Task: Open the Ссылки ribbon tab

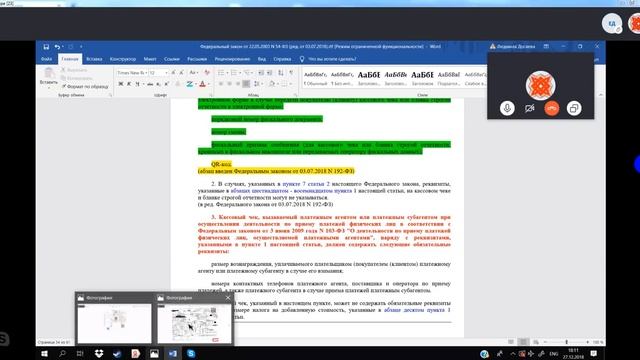Action: [x=172, y=59]
